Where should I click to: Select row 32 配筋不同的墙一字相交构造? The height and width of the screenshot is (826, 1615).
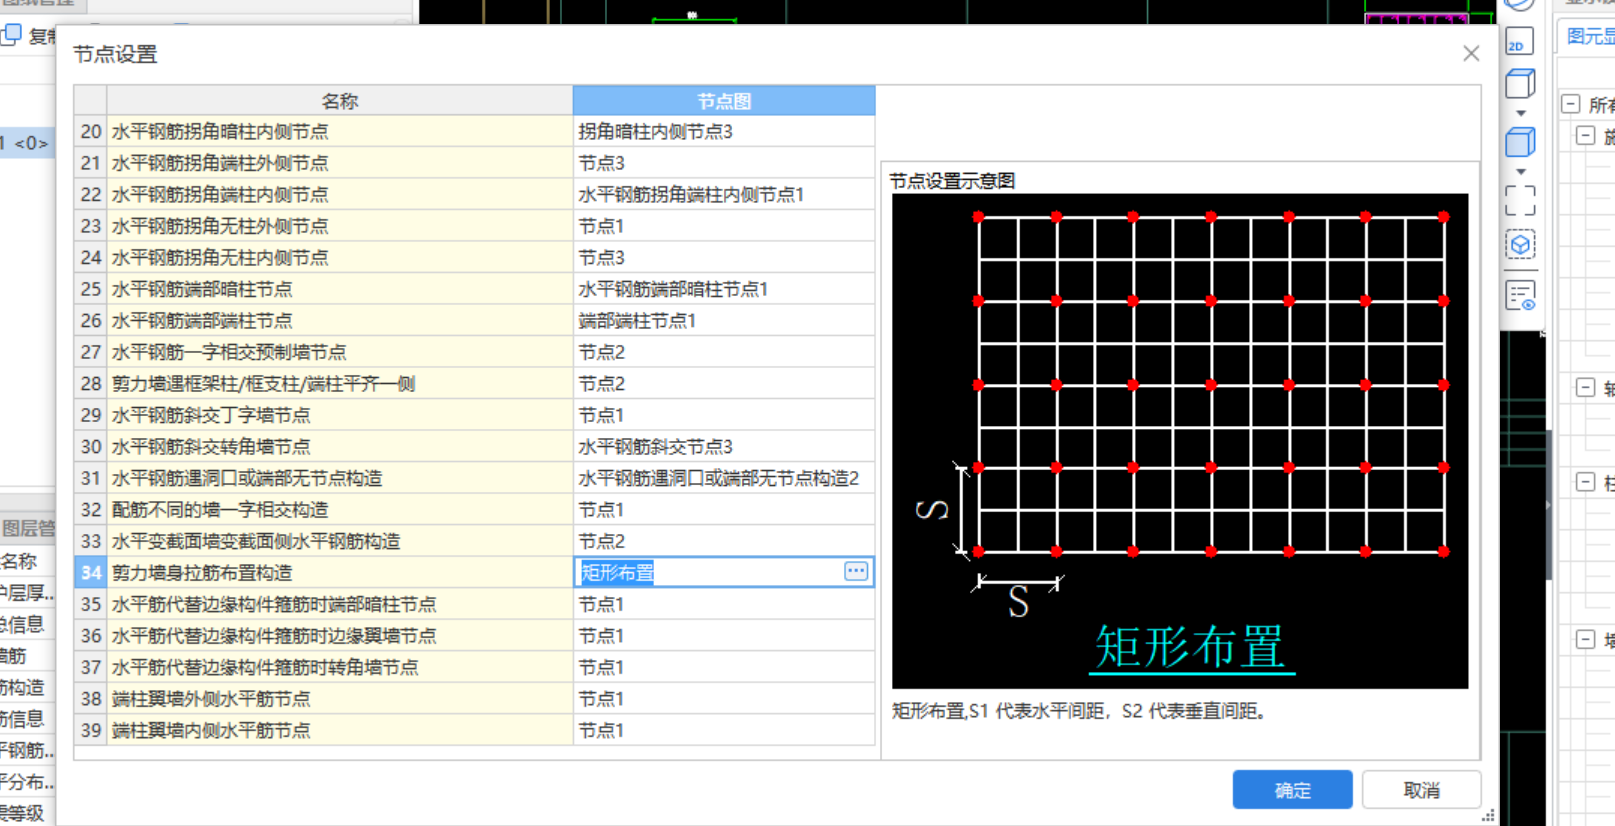340,510
